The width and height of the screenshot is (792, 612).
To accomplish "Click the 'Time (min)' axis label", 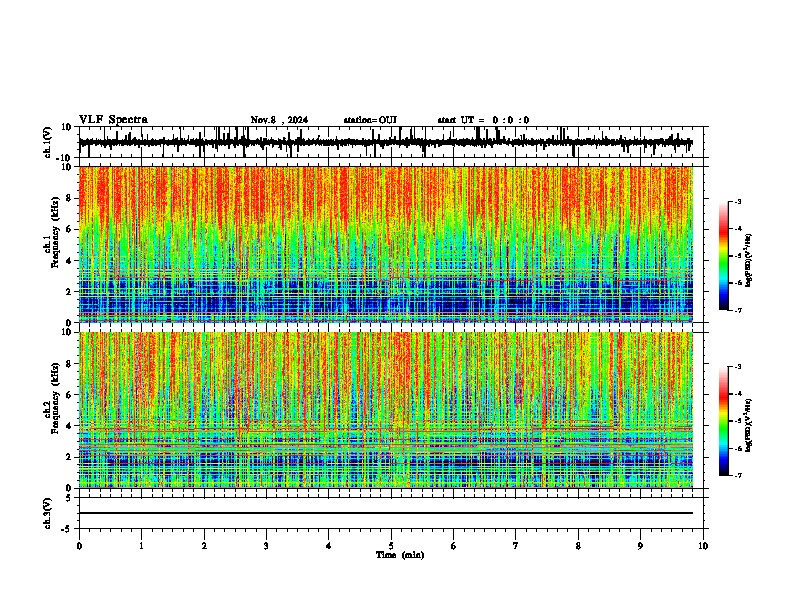I will click(400, 555).
